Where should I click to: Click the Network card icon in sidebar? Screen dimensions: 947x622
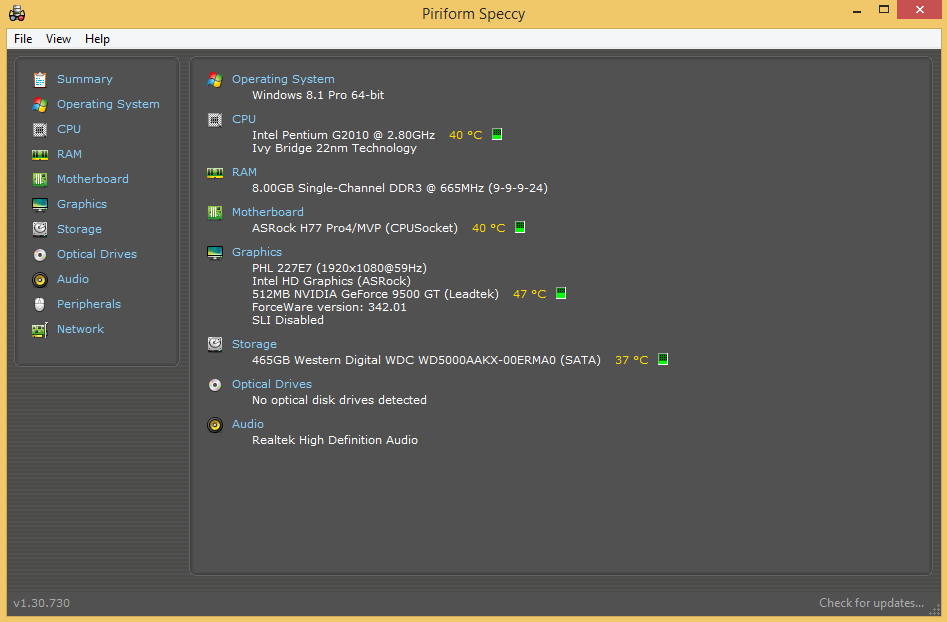40,330
